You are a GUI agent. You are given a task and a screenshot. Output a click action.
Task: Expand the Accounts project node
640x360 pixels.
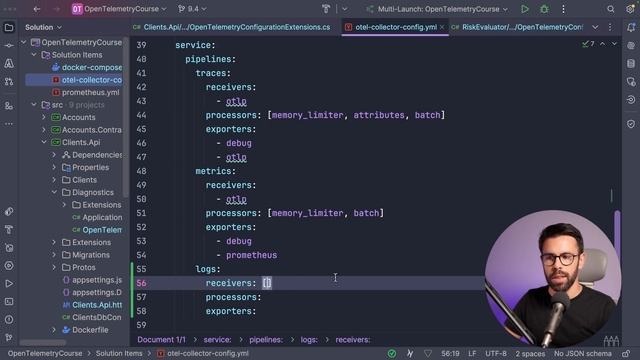(44, 118)
